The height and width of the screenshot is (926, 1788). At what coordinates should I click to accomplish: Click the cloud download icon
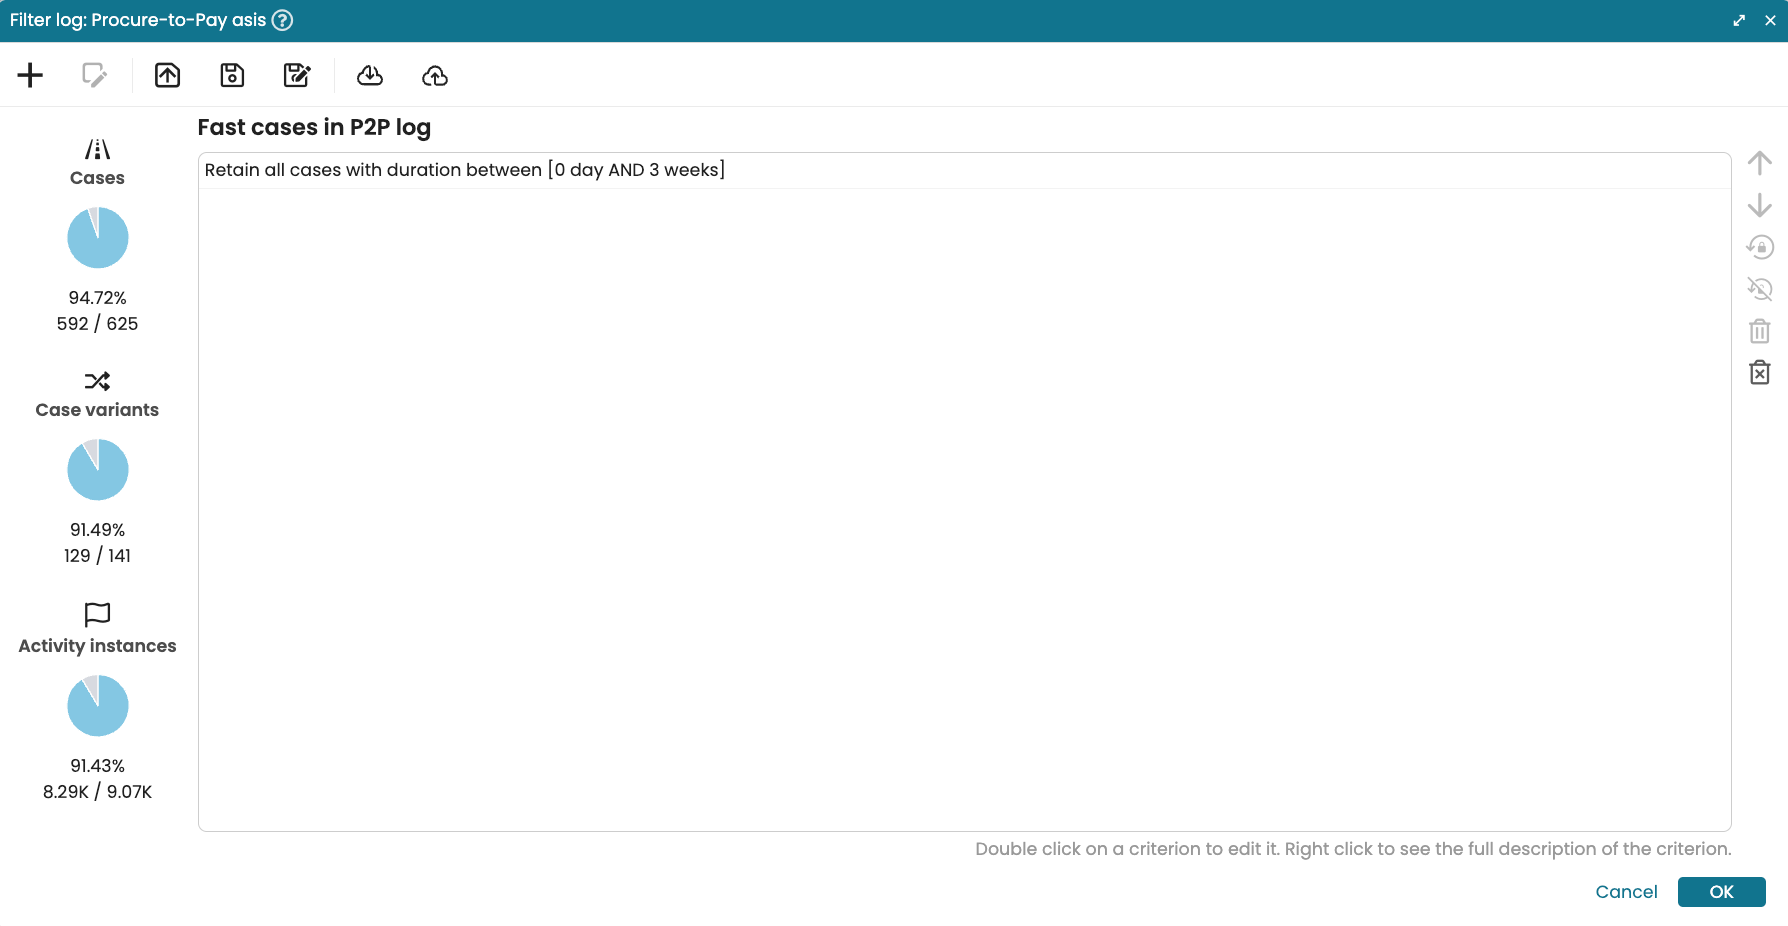(x=370, y=75)
